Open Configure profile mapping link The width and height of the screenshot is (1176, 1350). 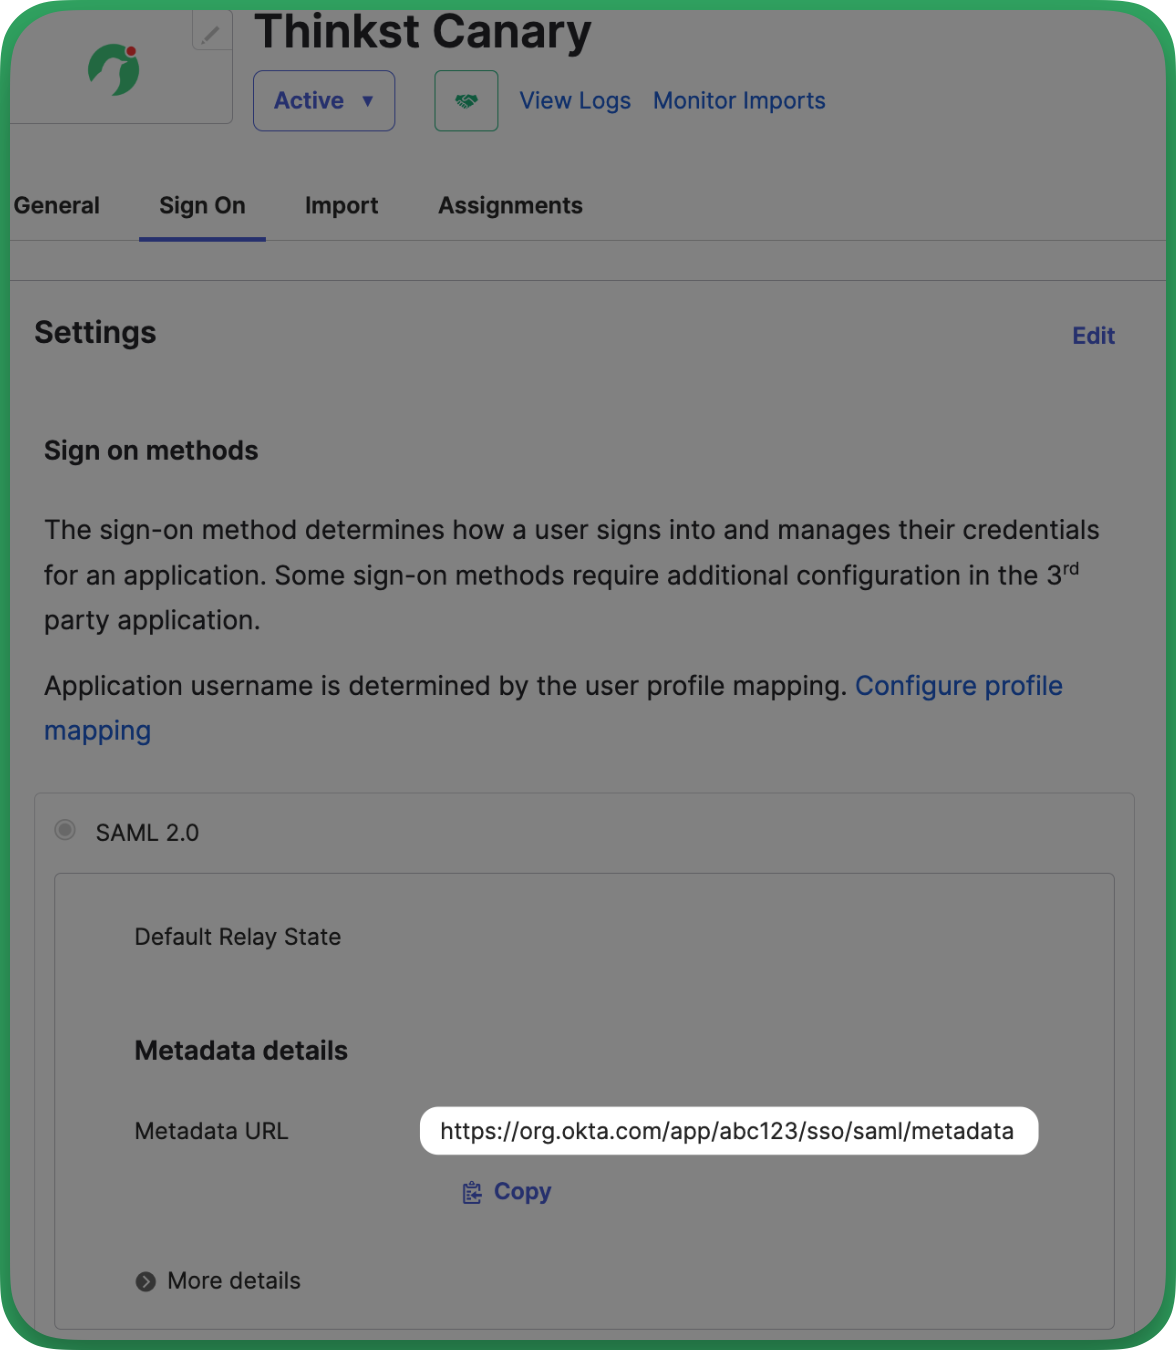tap(553, 708)
